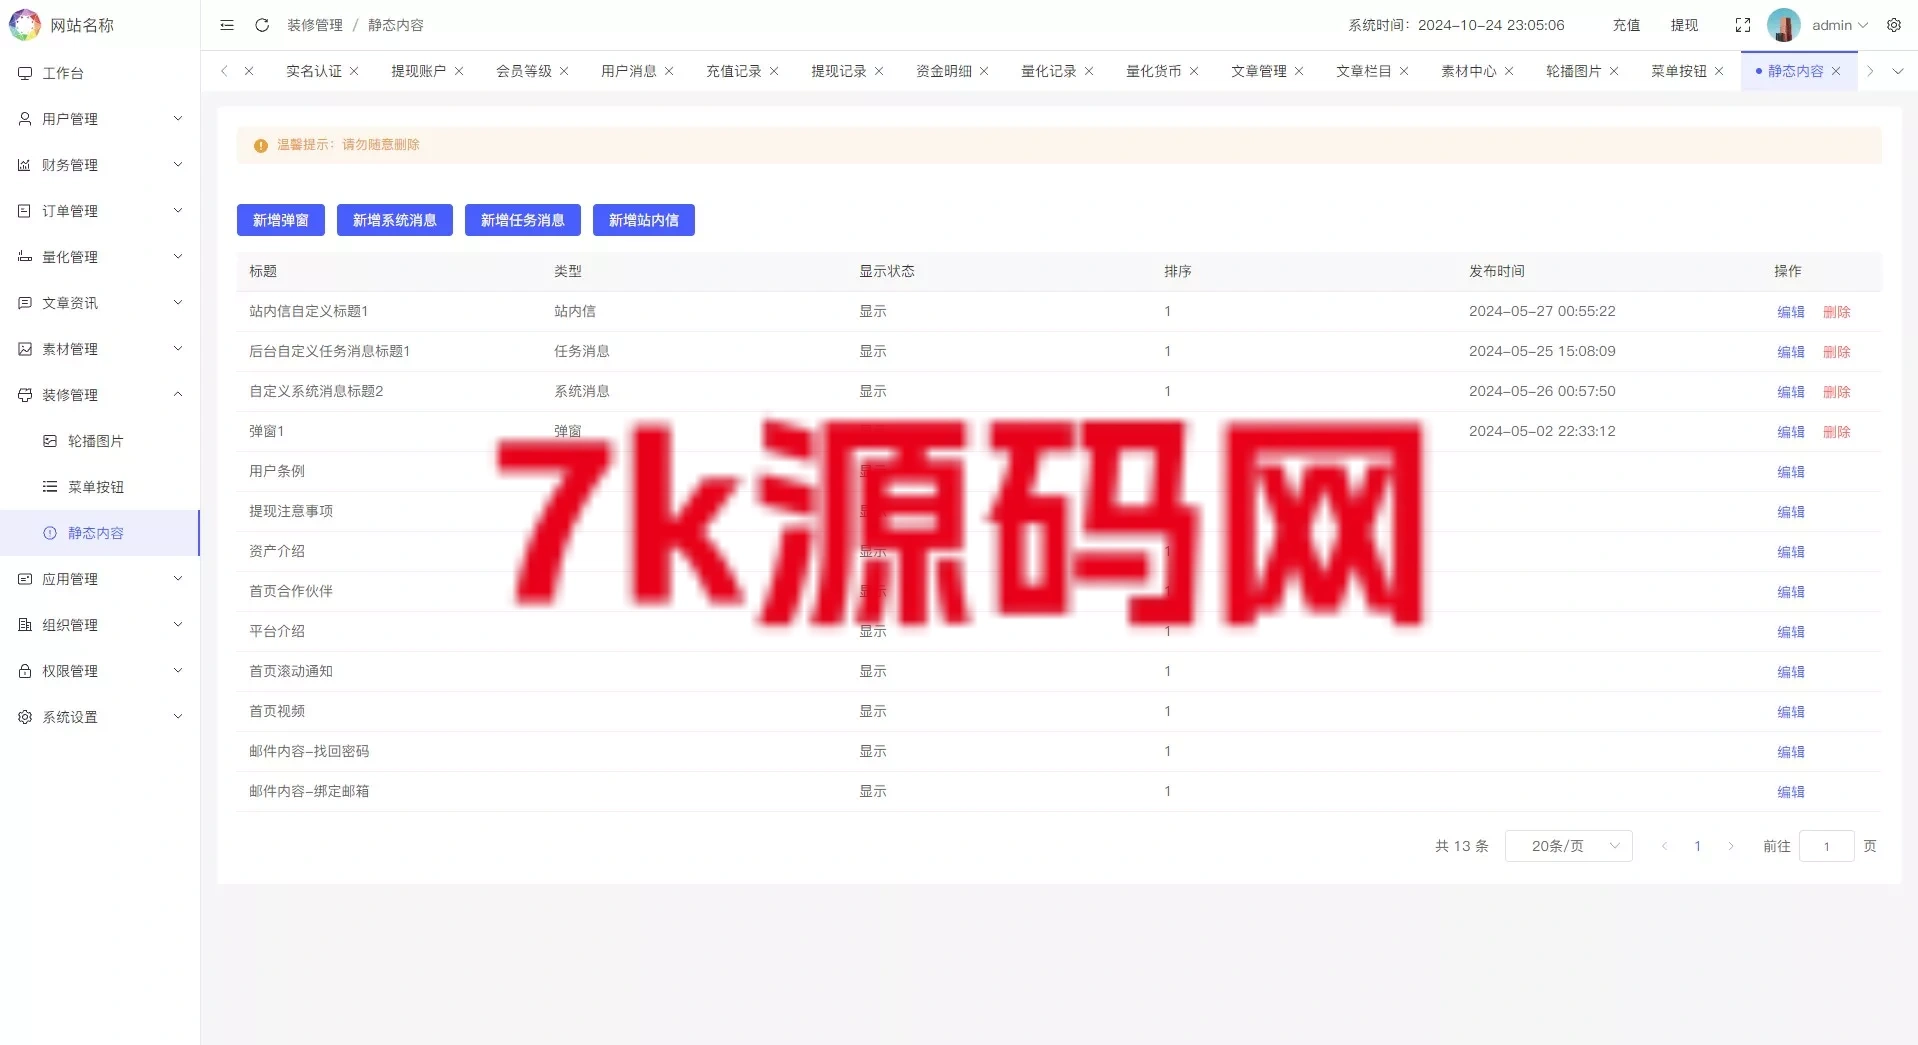Screen dimensions: 1918x1045
Task: Delete the 站内信自定义标题1 row
Action: (x=1837, y=312)
